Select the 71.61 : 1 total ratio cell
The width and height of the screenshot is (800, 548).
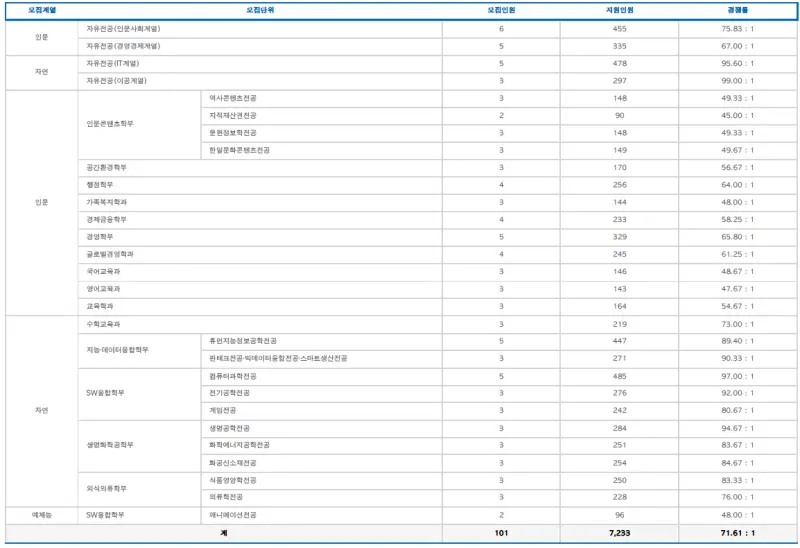click(738, 533)
